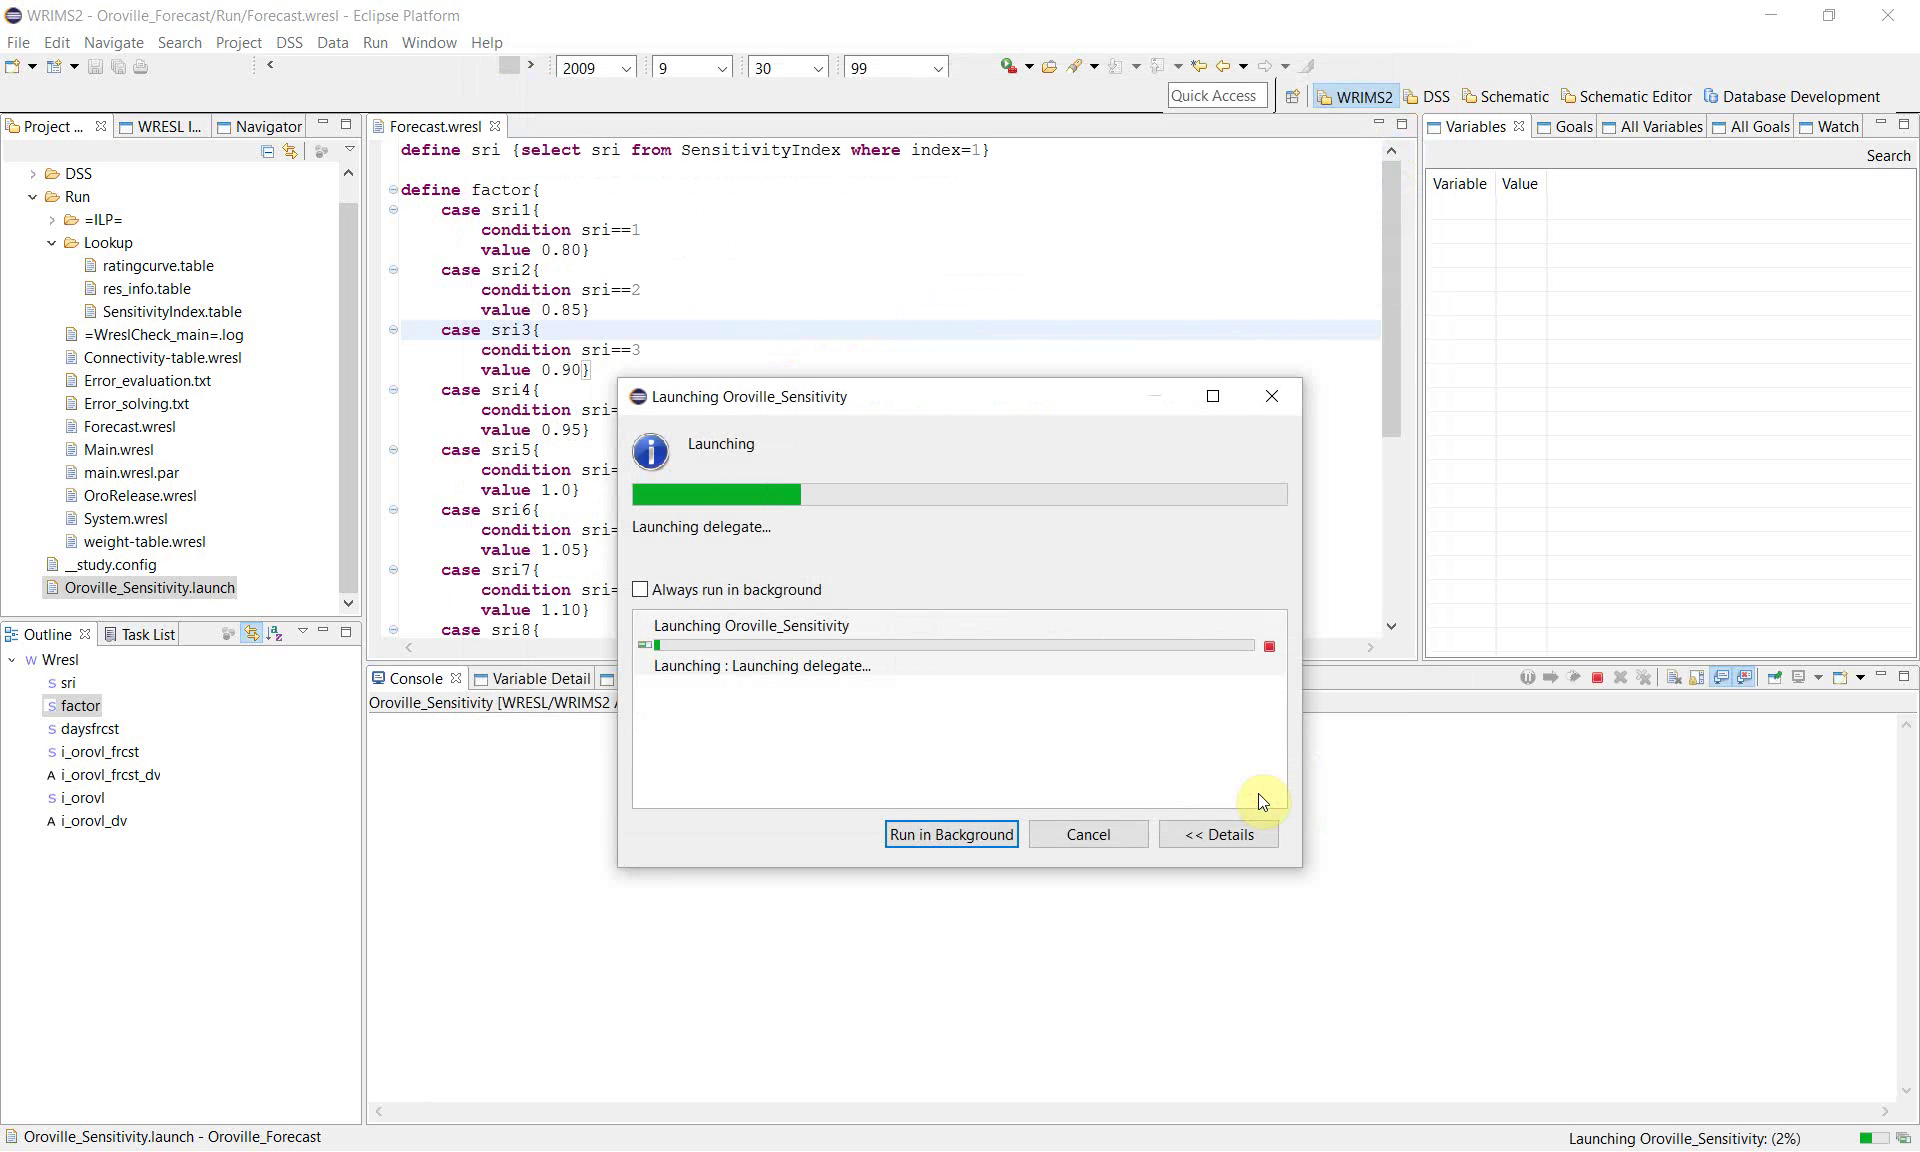This screenshot has height=1152, width=1920.
Task: Open the year 2009 dropdown
Action: (x=626, y=69)
